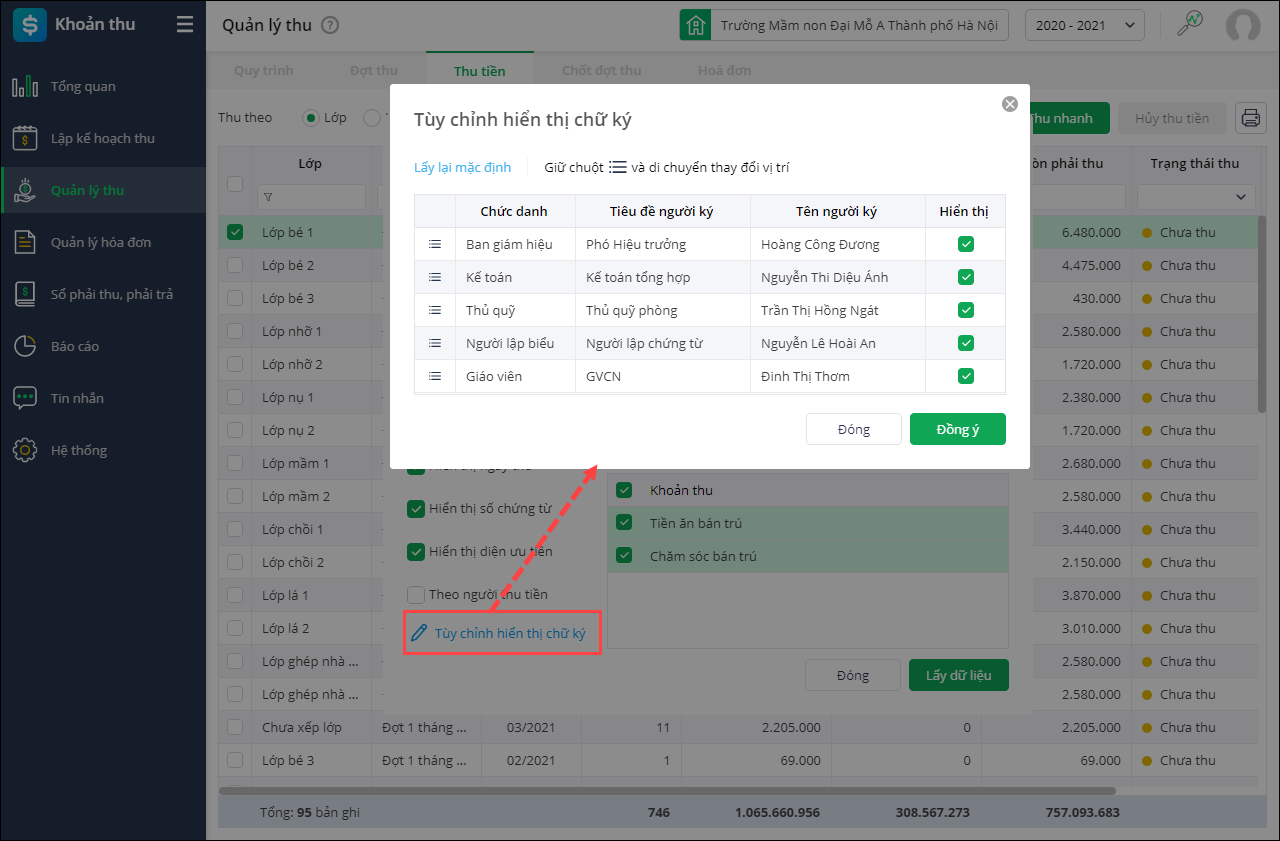Open Hệ thống gear icon
Viewport: 1280px width, 841px height.
pyautogui.click(x=25, y=451)
